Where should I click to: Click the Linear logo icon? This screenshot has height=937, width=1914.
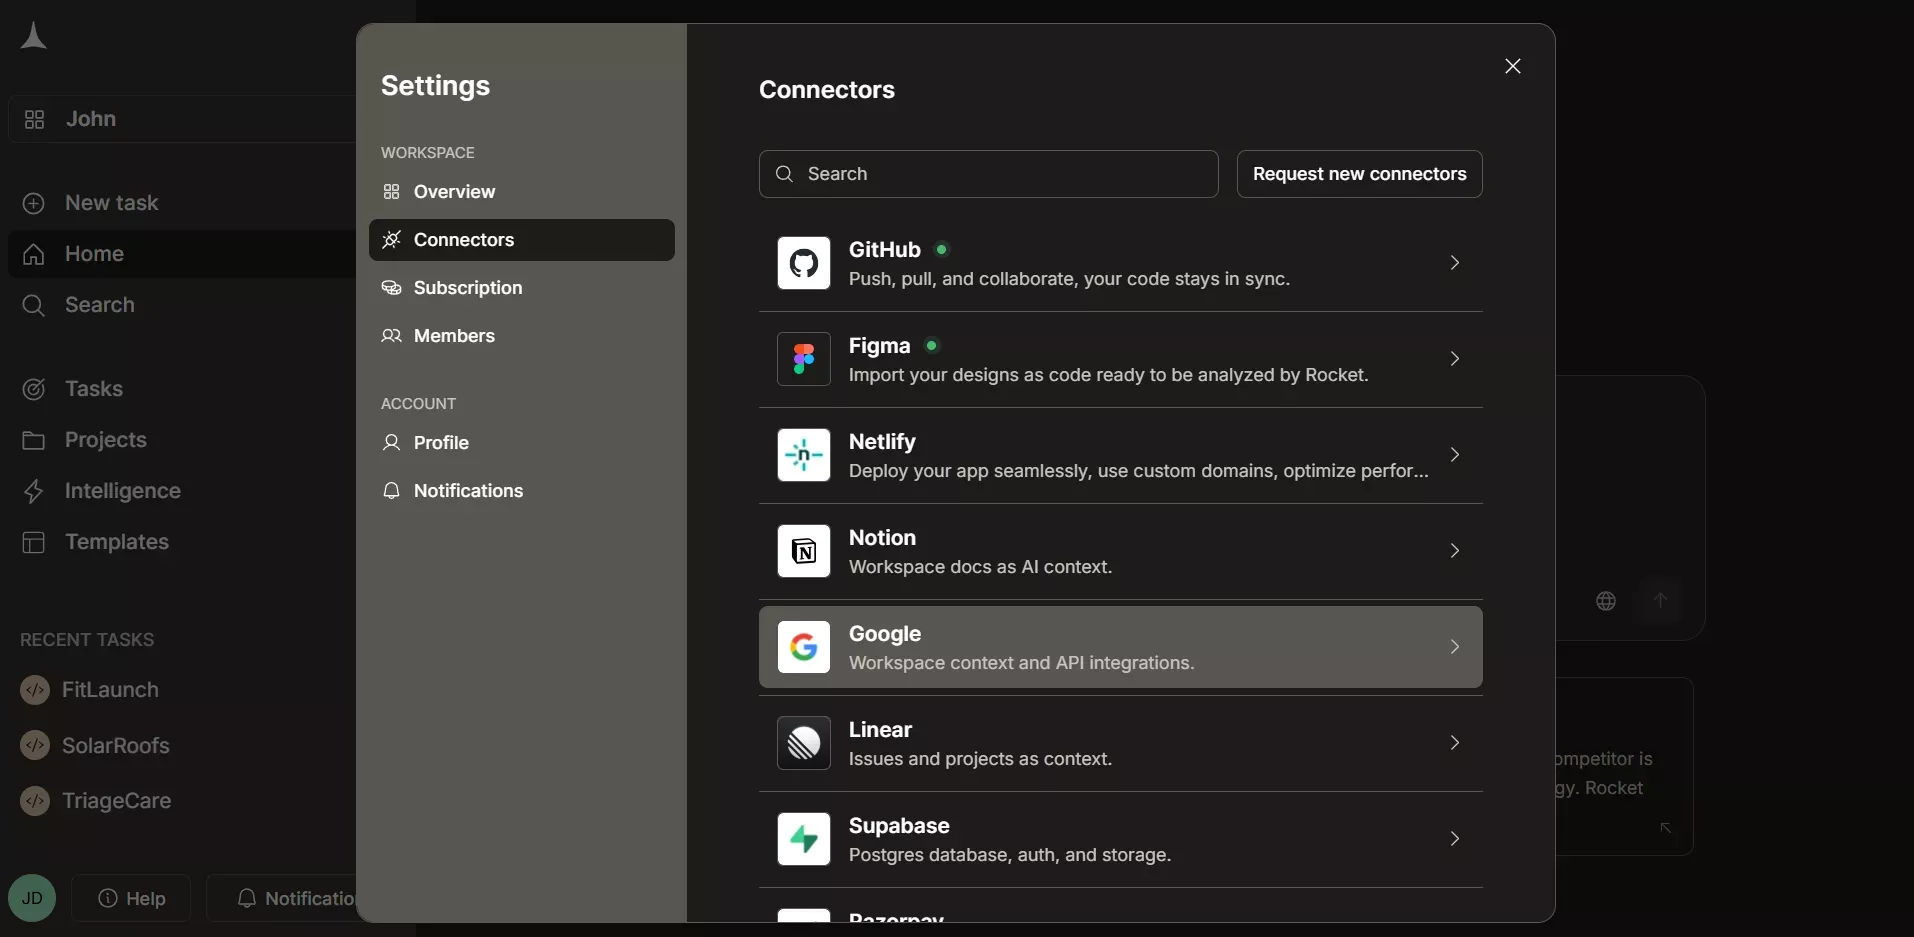804,743
